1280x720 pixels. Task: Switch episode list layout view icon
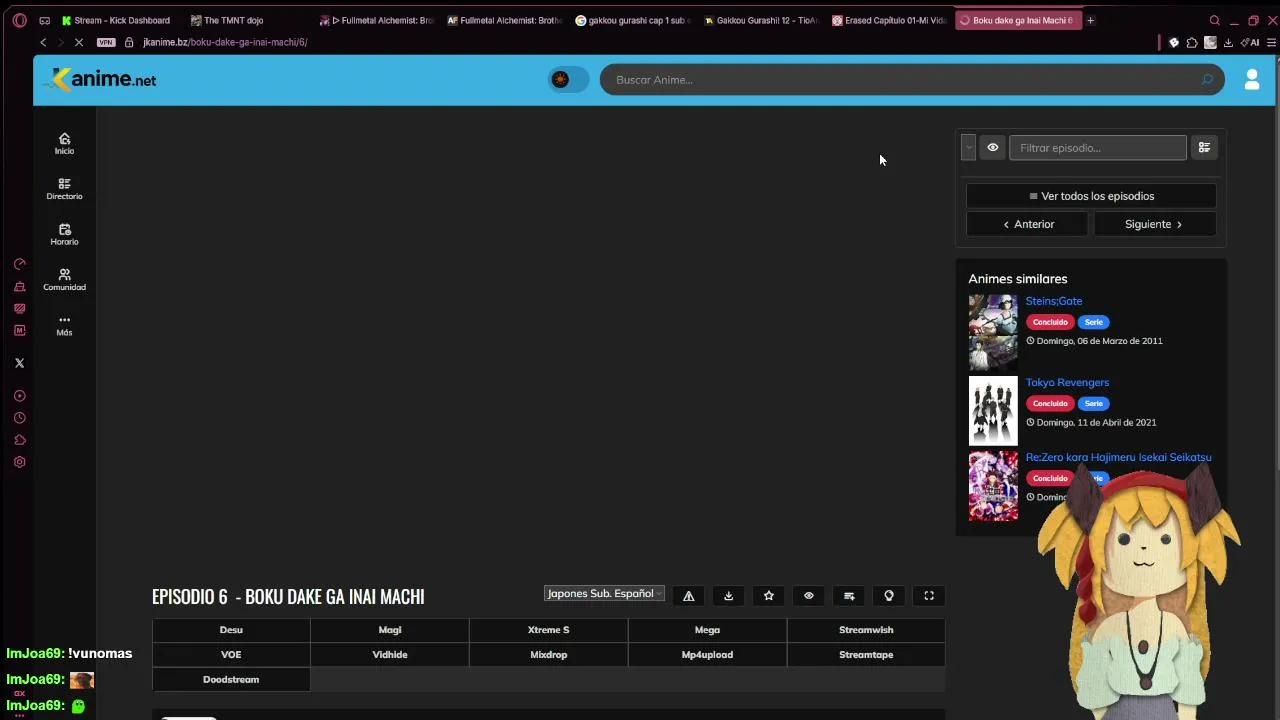(x=1204, y=148)
